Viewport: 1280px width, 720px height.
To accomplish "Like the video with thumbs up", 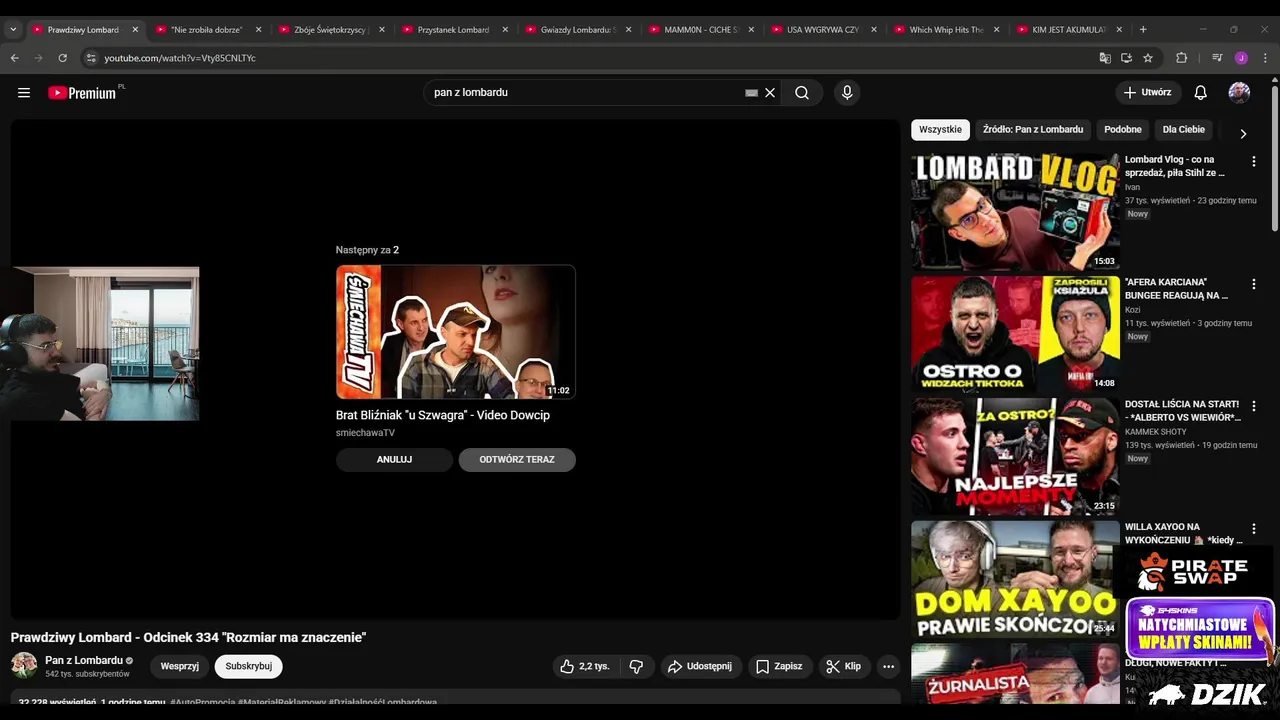I will click(x=585, y=666).
